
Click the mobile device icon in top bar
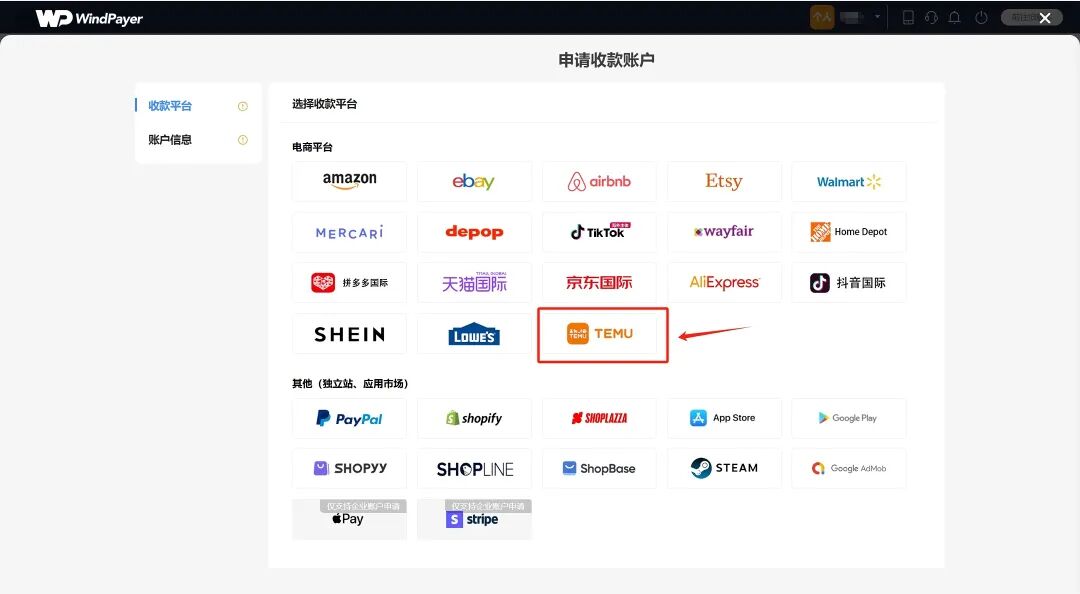pos(909,17)
